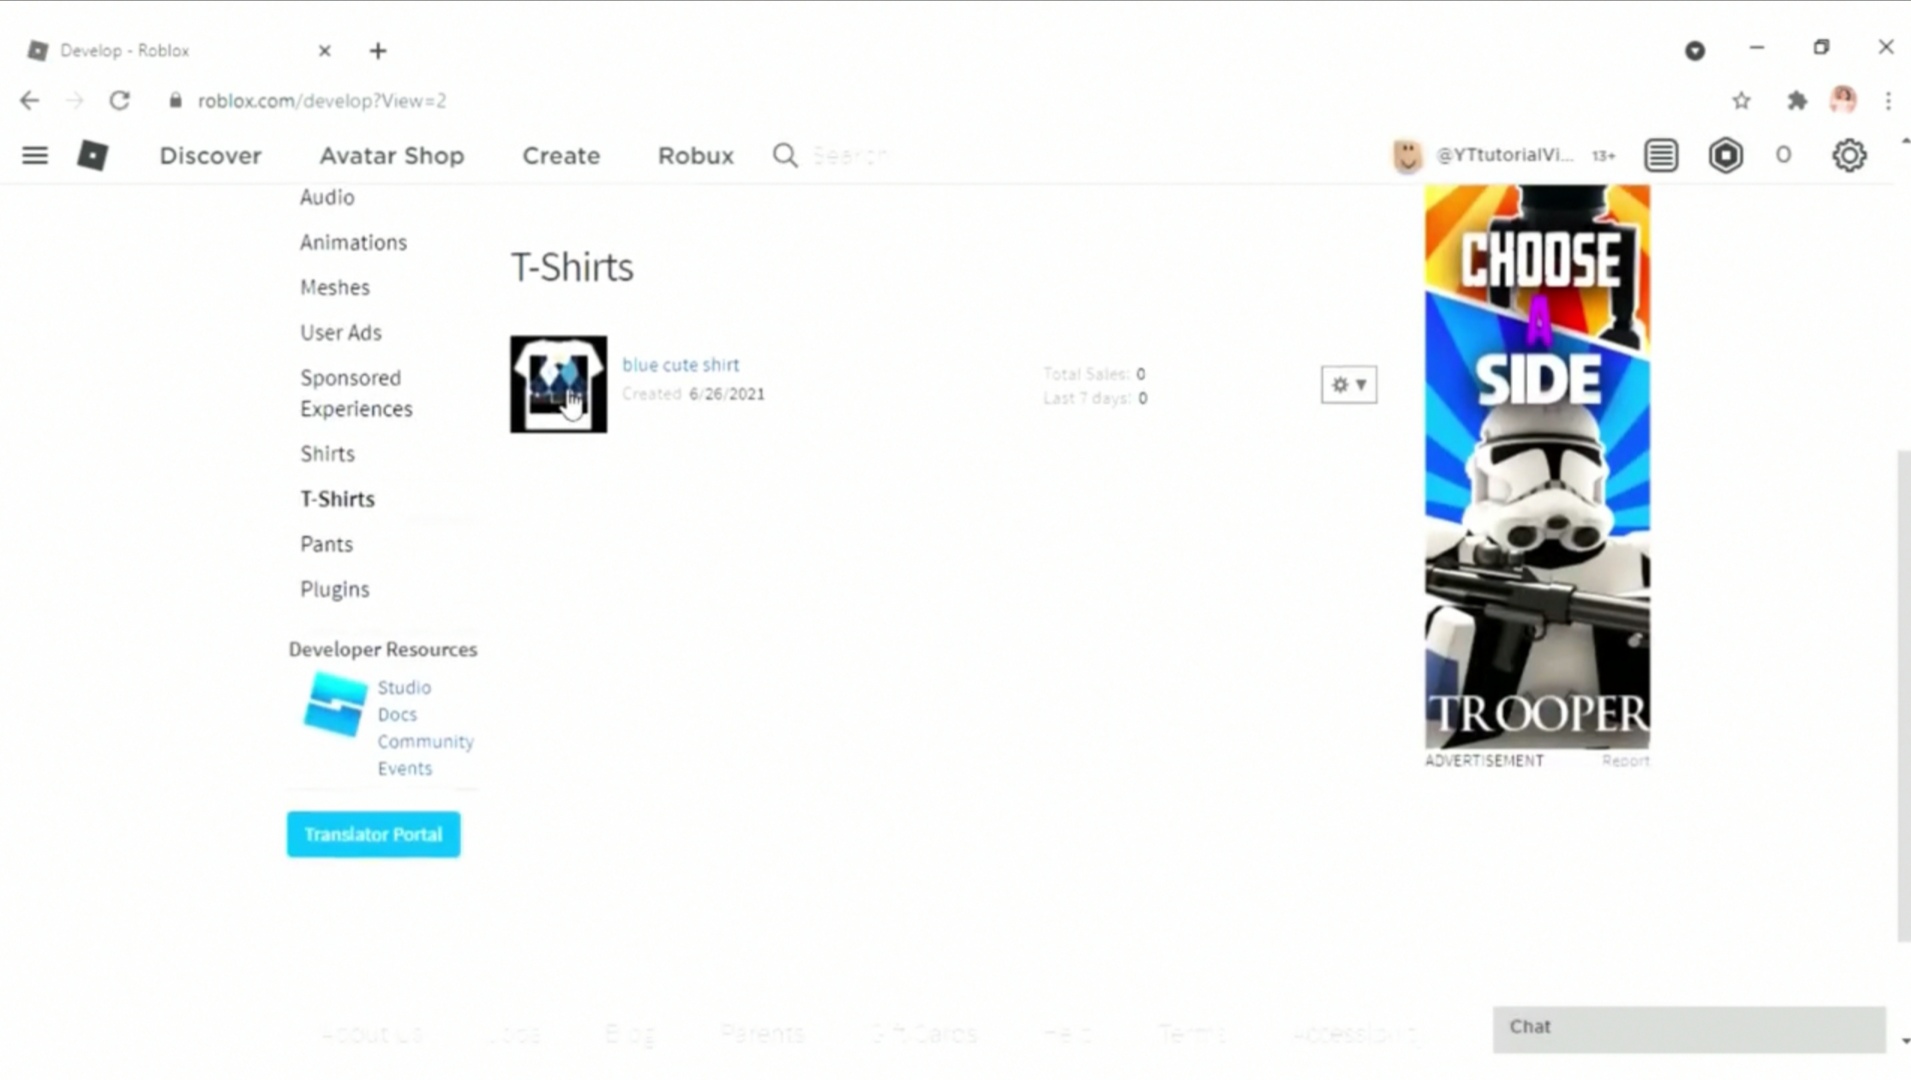This screenshot has height=1080, width=1911.
Task: Click the Created date 6/26/2021
Action: pos(726,394)
